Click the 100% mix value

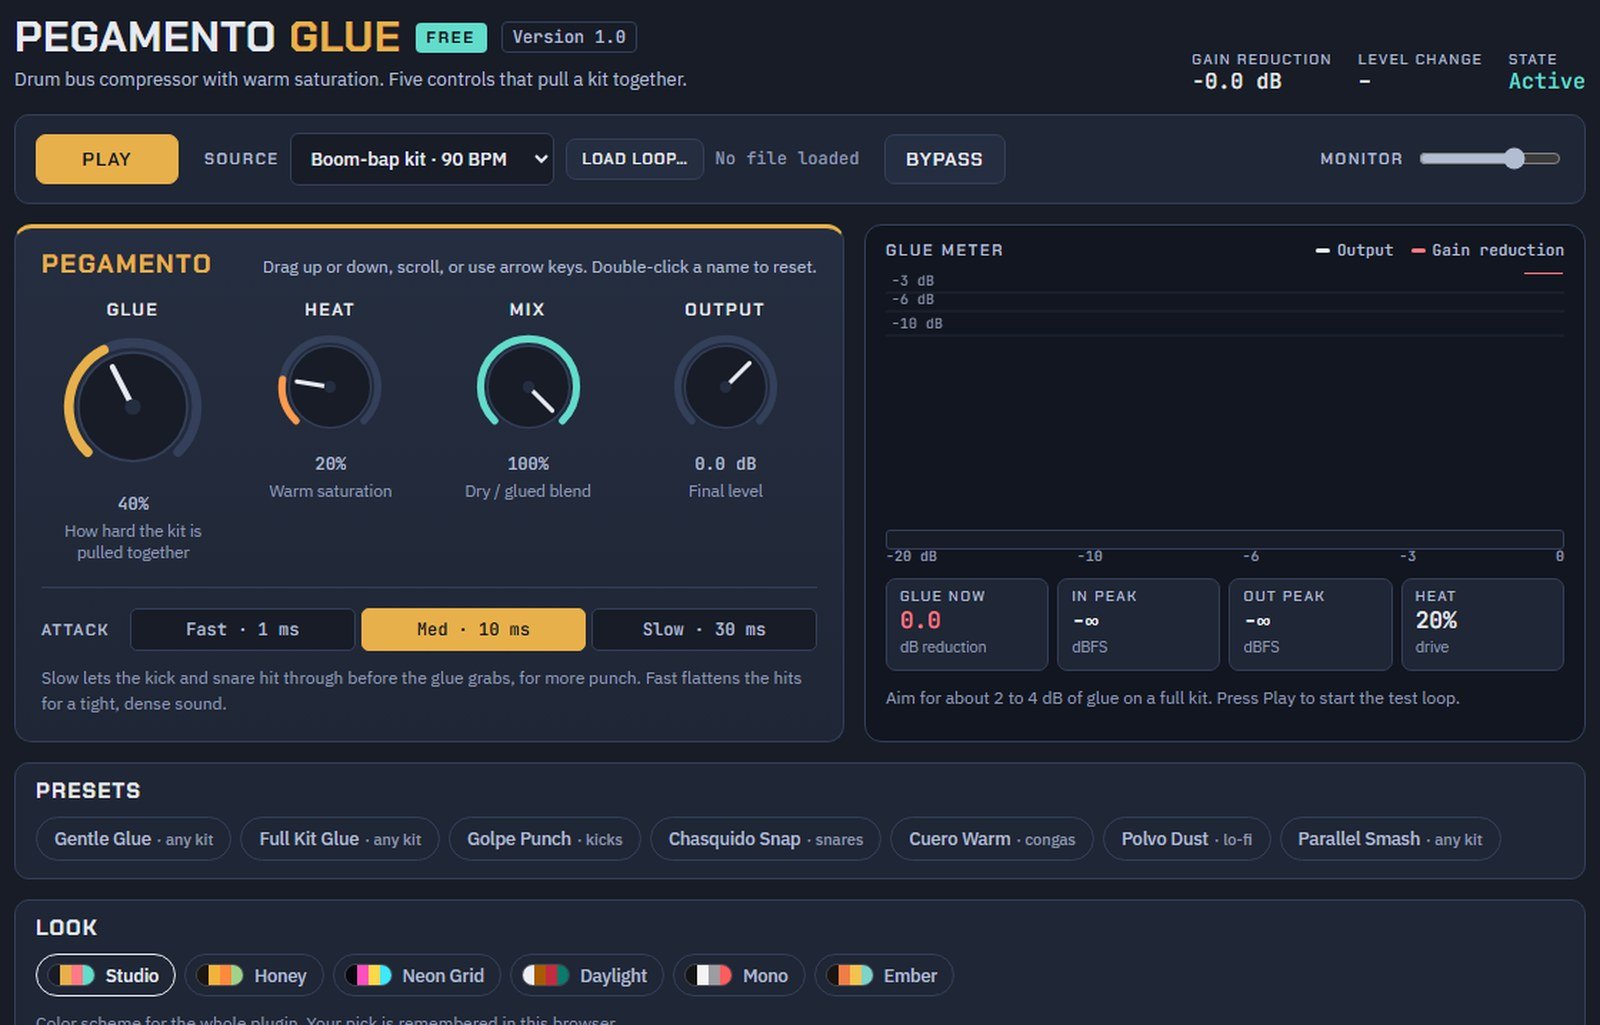pos(528,463)
